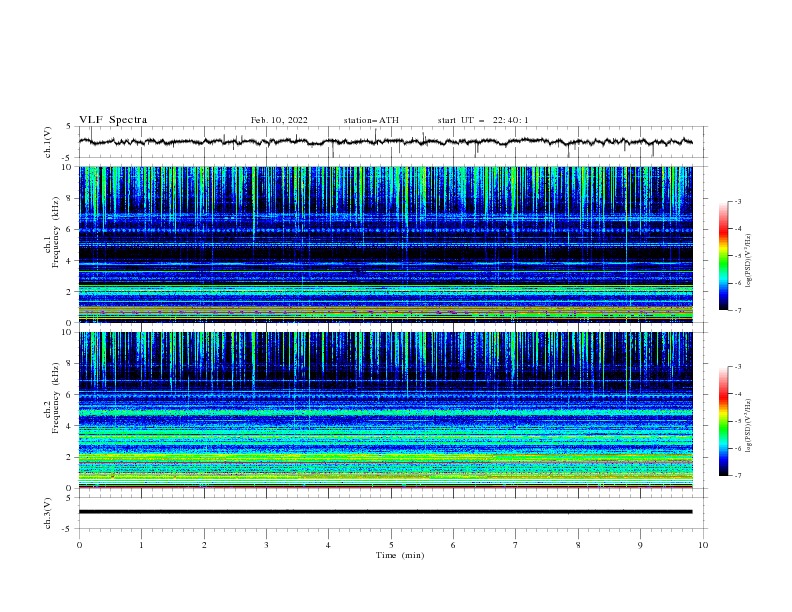Viewport: 792px width, 612px height.
Task: Click the ch.2 color scale bar
Action: [723, 421]
